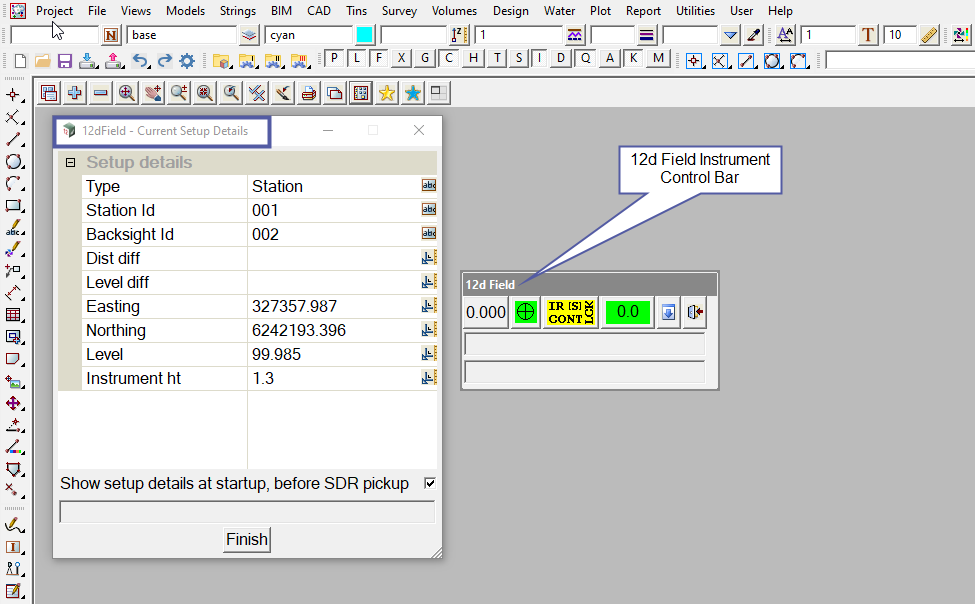Screen dimensions: 975x604
Task: Click the printer icon in view toolbar
Action: click(x=309, y=93)
